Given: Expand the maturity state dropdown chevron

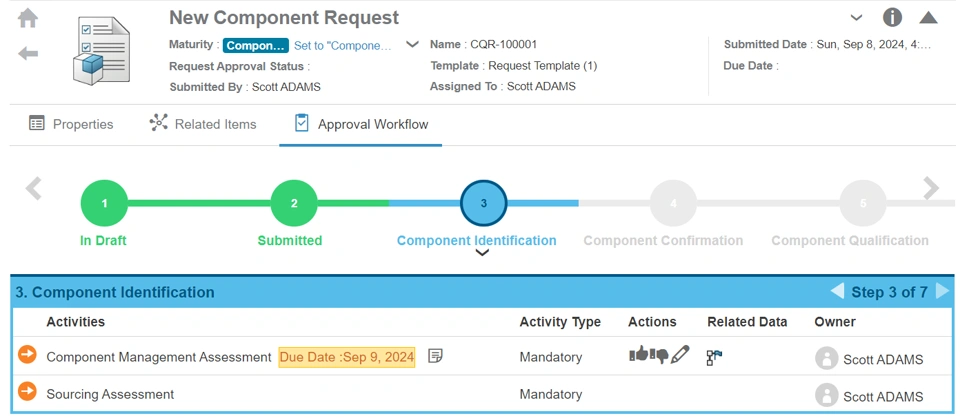Looking at the screenshot, I should pyautogui.click(x=412, y=45).
